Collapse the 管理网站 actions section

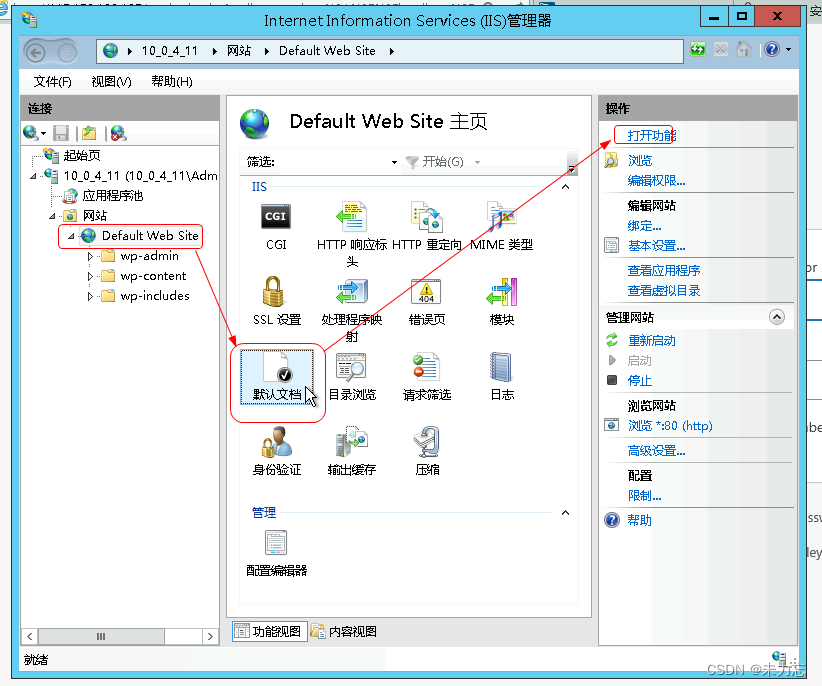[x=776, y=317]
